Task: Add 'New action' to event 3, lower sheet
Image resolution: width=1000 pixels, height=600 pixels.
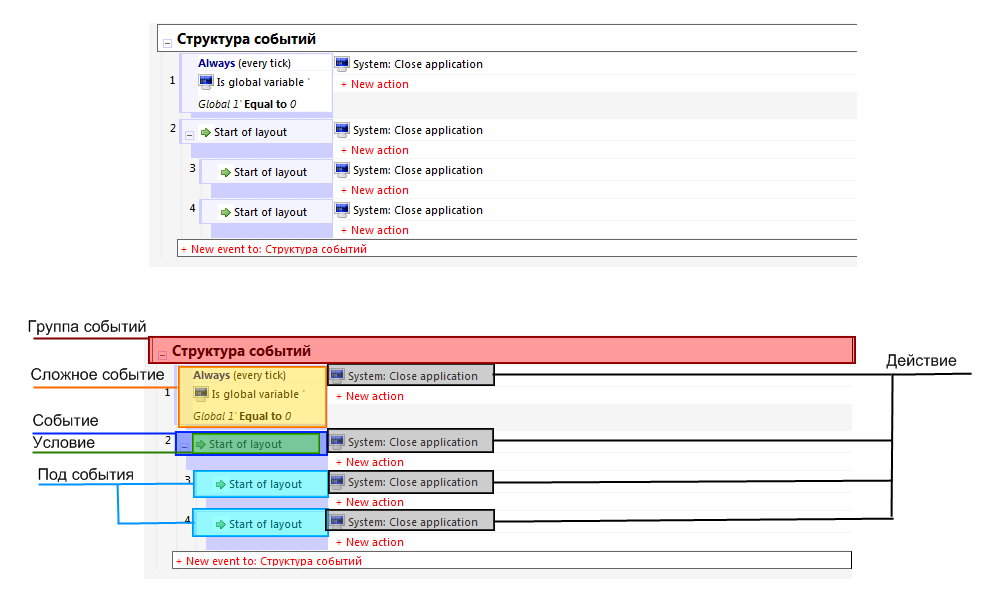Action: click(x=369, y=502)
